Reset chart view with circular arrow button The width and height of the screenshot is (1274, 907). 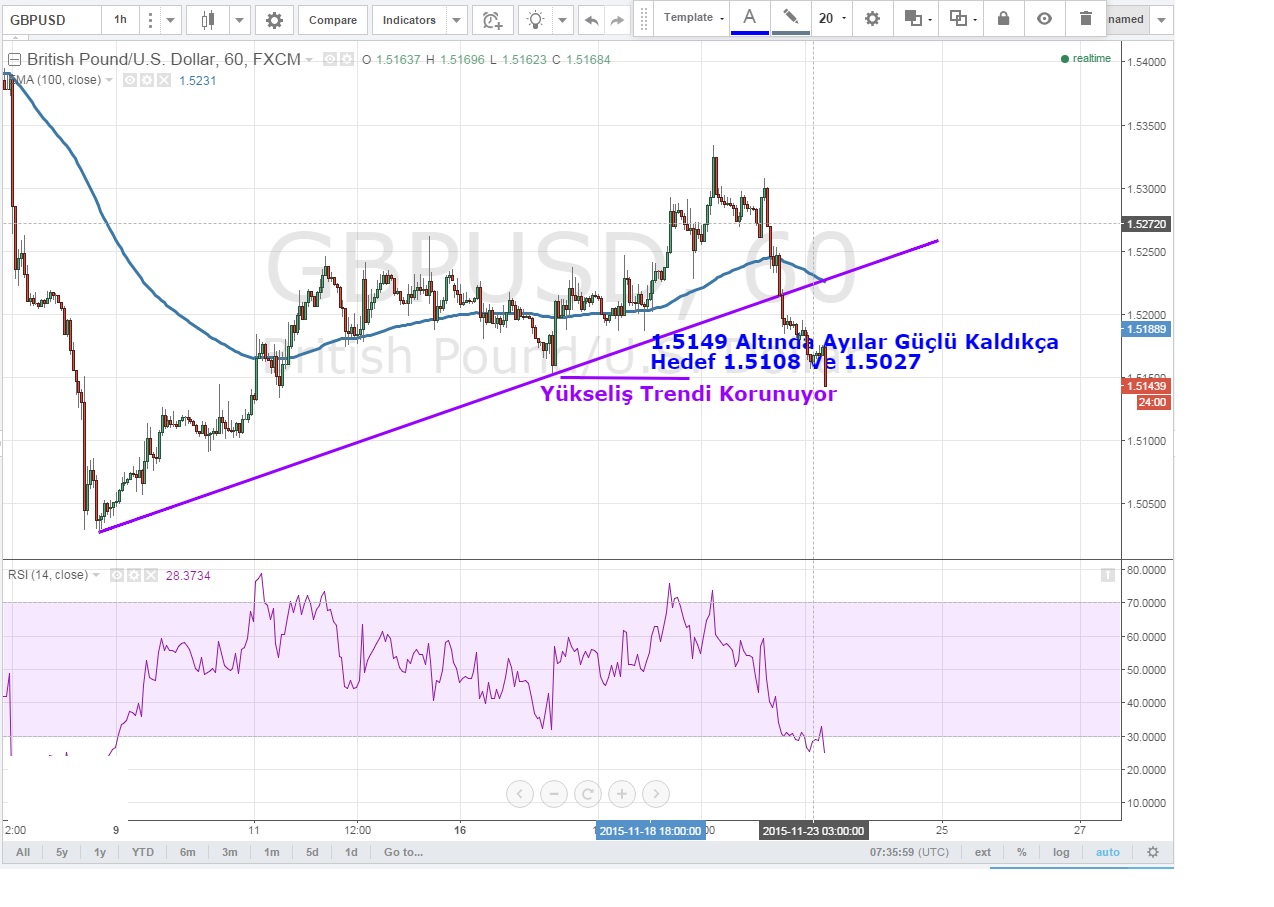pyautogui.click(x=588, y=794)
